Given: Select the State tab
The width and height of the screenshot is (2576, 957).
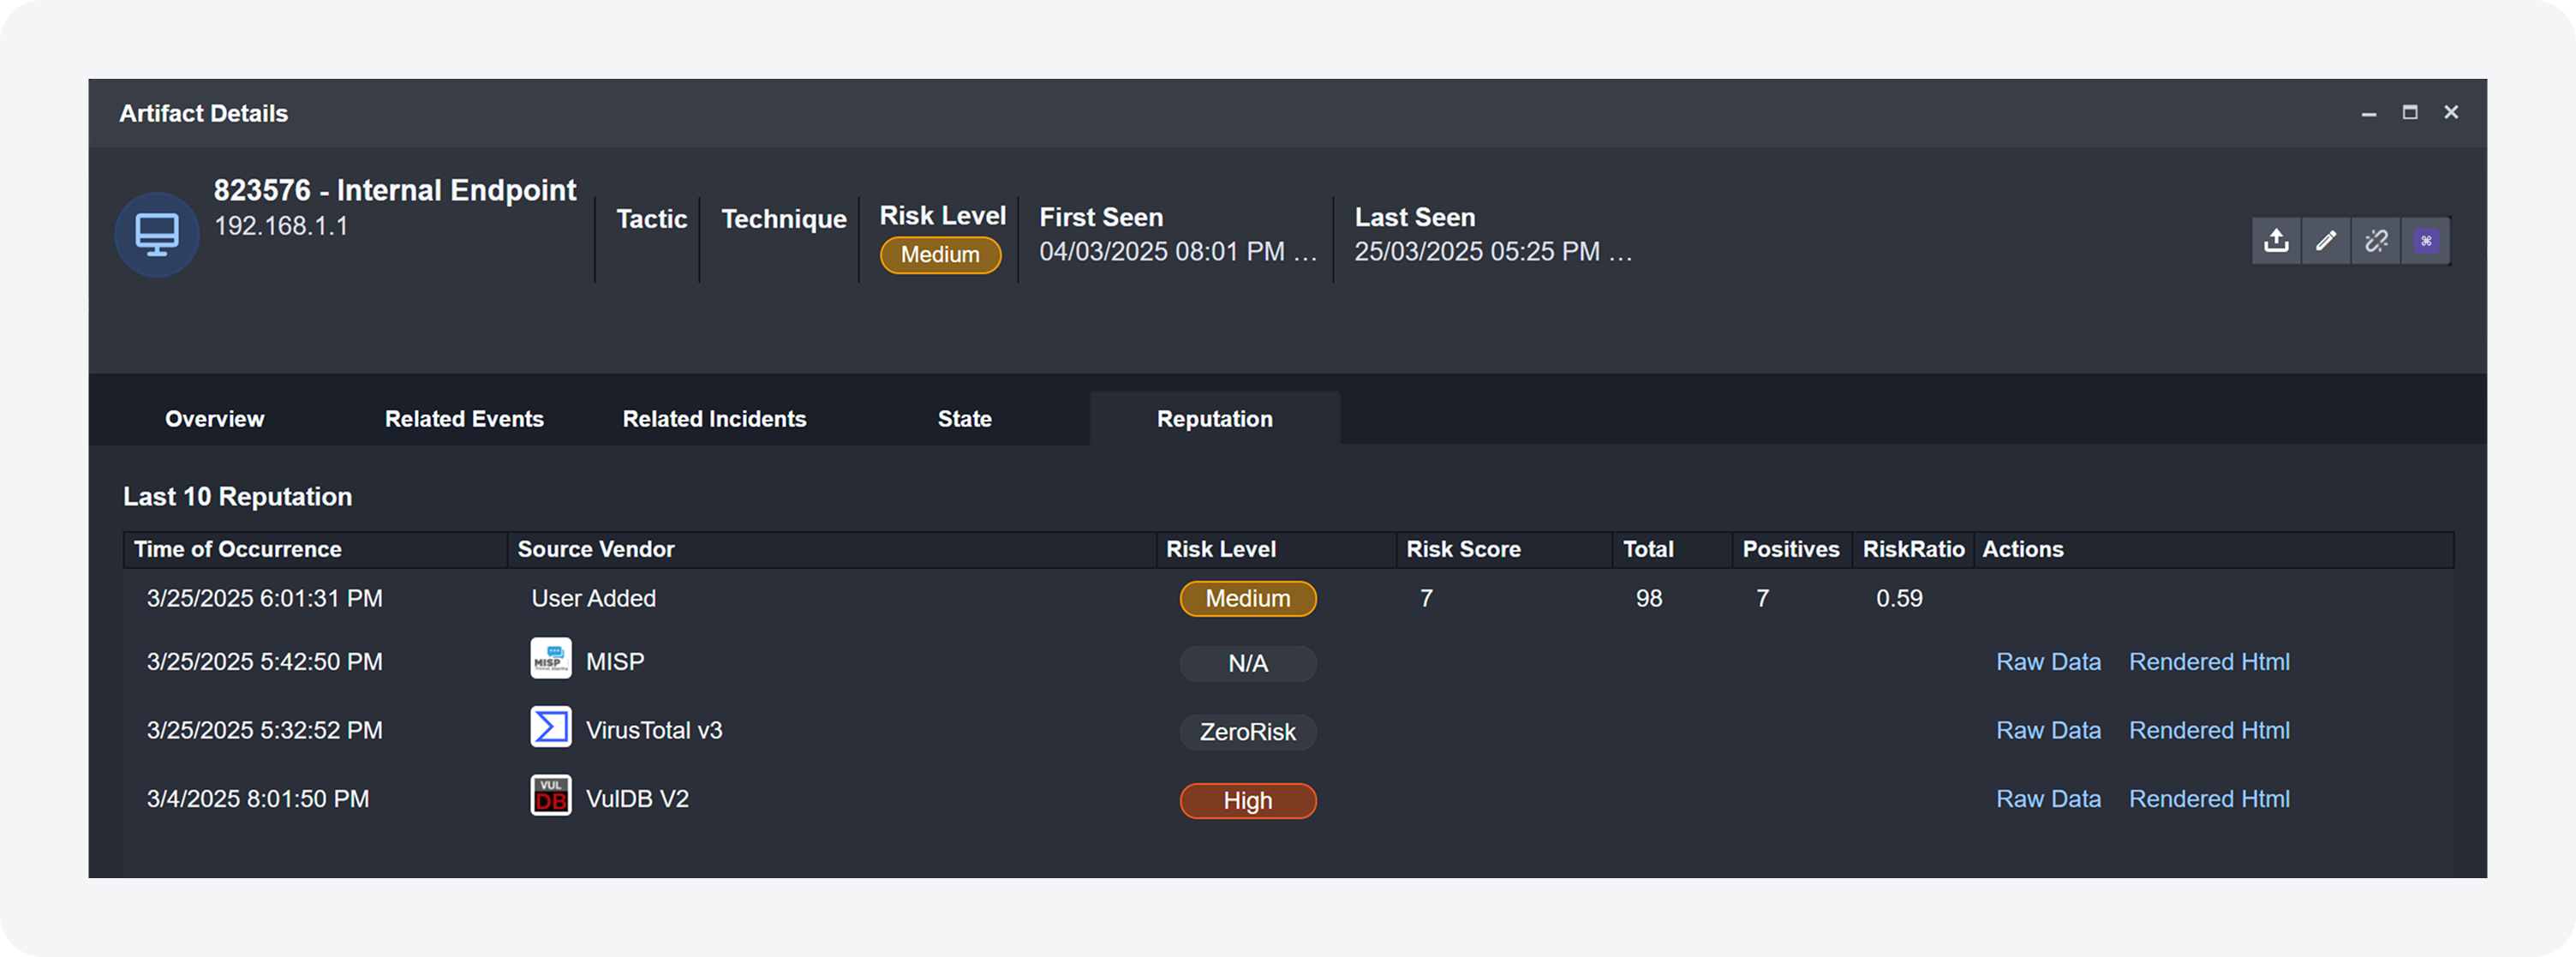Looking at the screenshot, I should click(x=964, y=419).
